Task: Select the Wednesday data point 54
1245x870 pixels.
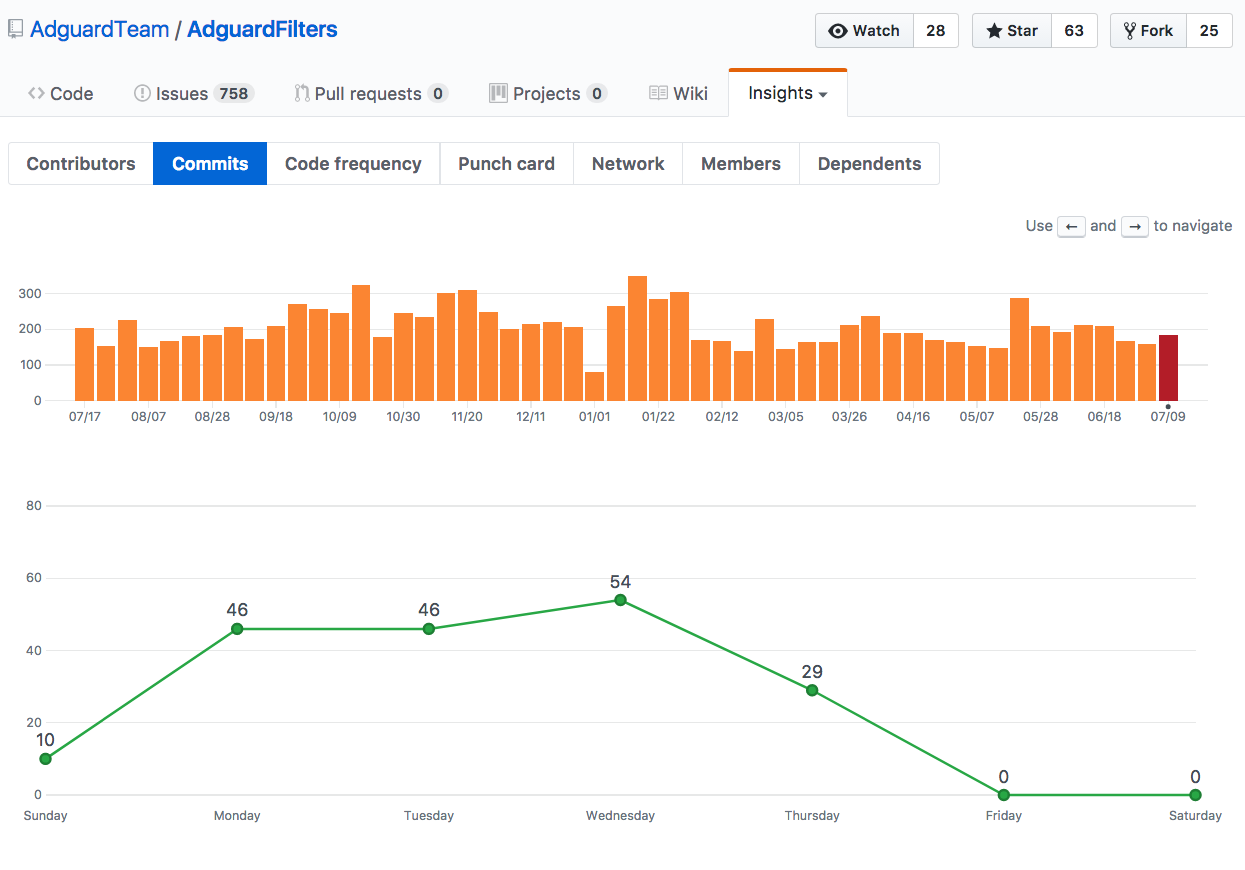Action: click(620, 600)
